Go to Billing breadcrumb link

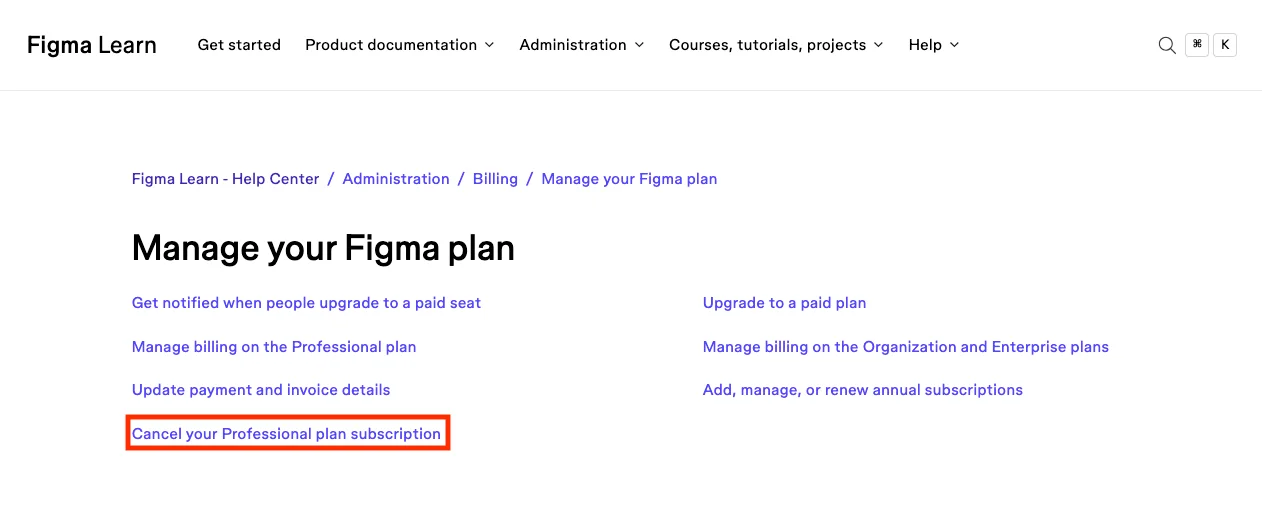[495, 179]
